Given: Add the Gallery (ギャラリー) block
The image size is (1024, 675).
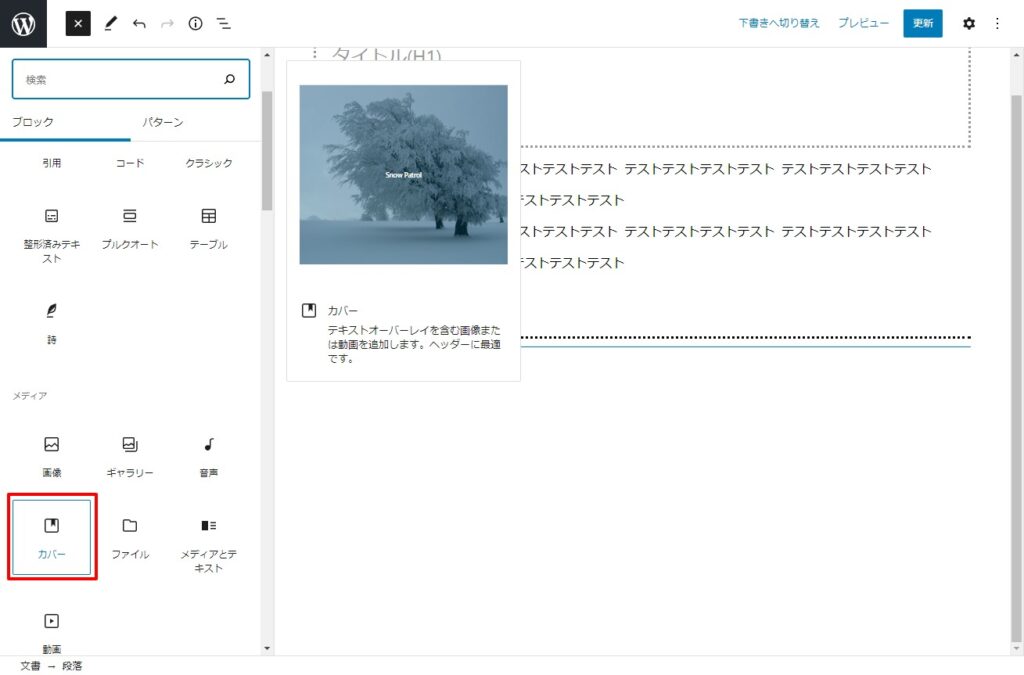Looking at the screenshot, I should [x=129, y=455].
